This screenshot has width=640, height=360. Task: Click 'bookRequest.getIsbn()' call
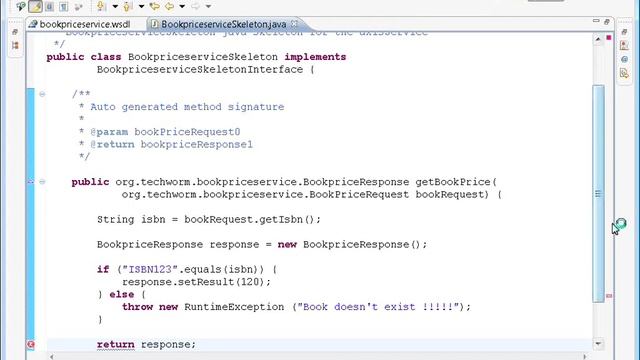click(249, 220)
